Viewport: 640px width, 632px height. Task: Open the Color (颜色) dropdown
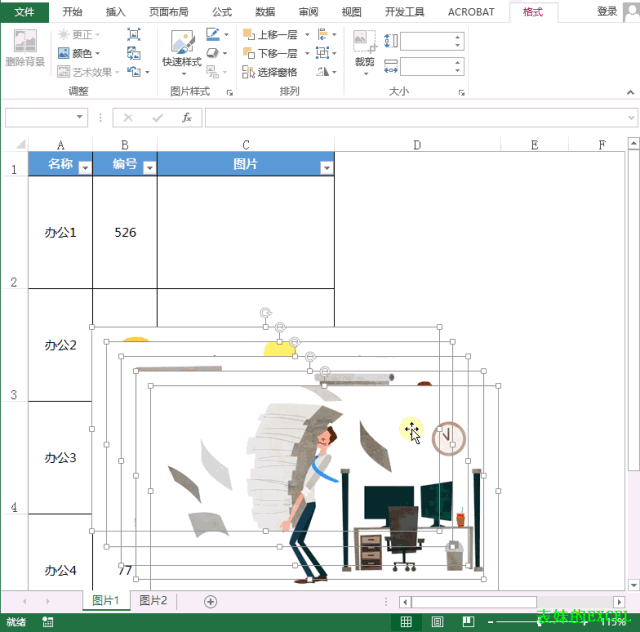click(79, 53)
